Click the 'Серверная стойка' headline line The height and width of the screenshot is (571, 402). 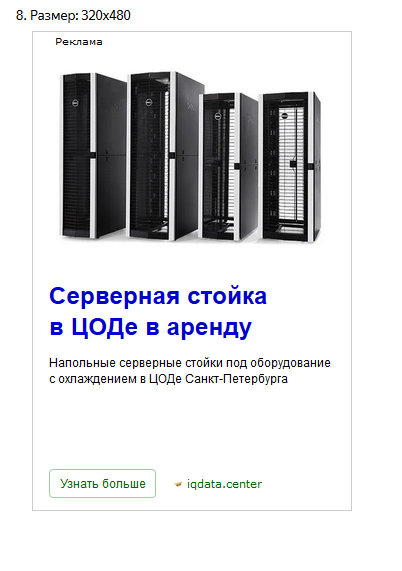coord(158,296)
